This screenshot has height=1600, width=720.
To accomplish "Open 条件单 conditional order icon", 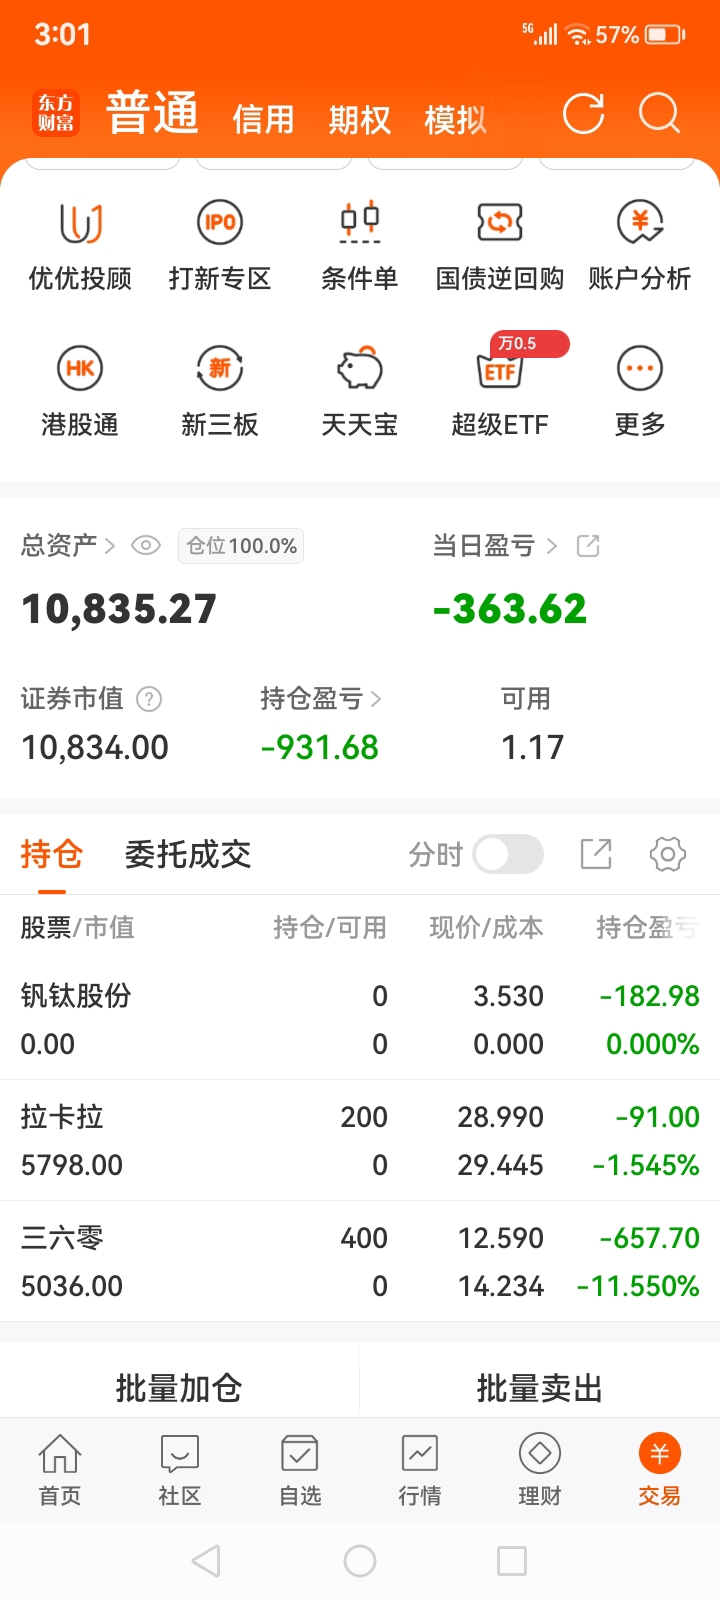I will (360, 222).
